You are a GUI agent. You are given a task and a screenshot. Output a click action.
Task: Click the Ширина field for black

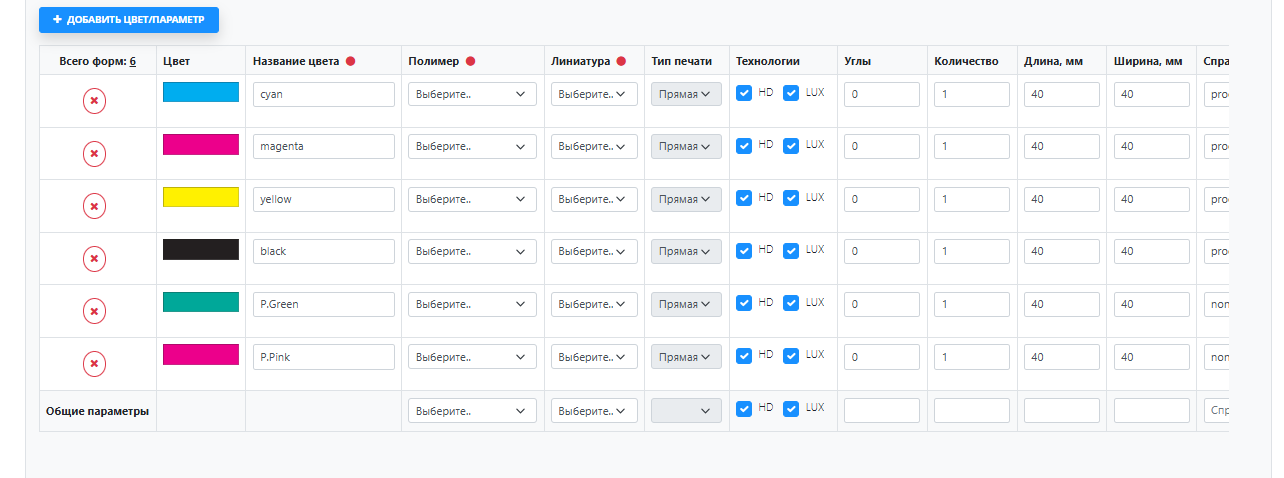point(1152,251)
